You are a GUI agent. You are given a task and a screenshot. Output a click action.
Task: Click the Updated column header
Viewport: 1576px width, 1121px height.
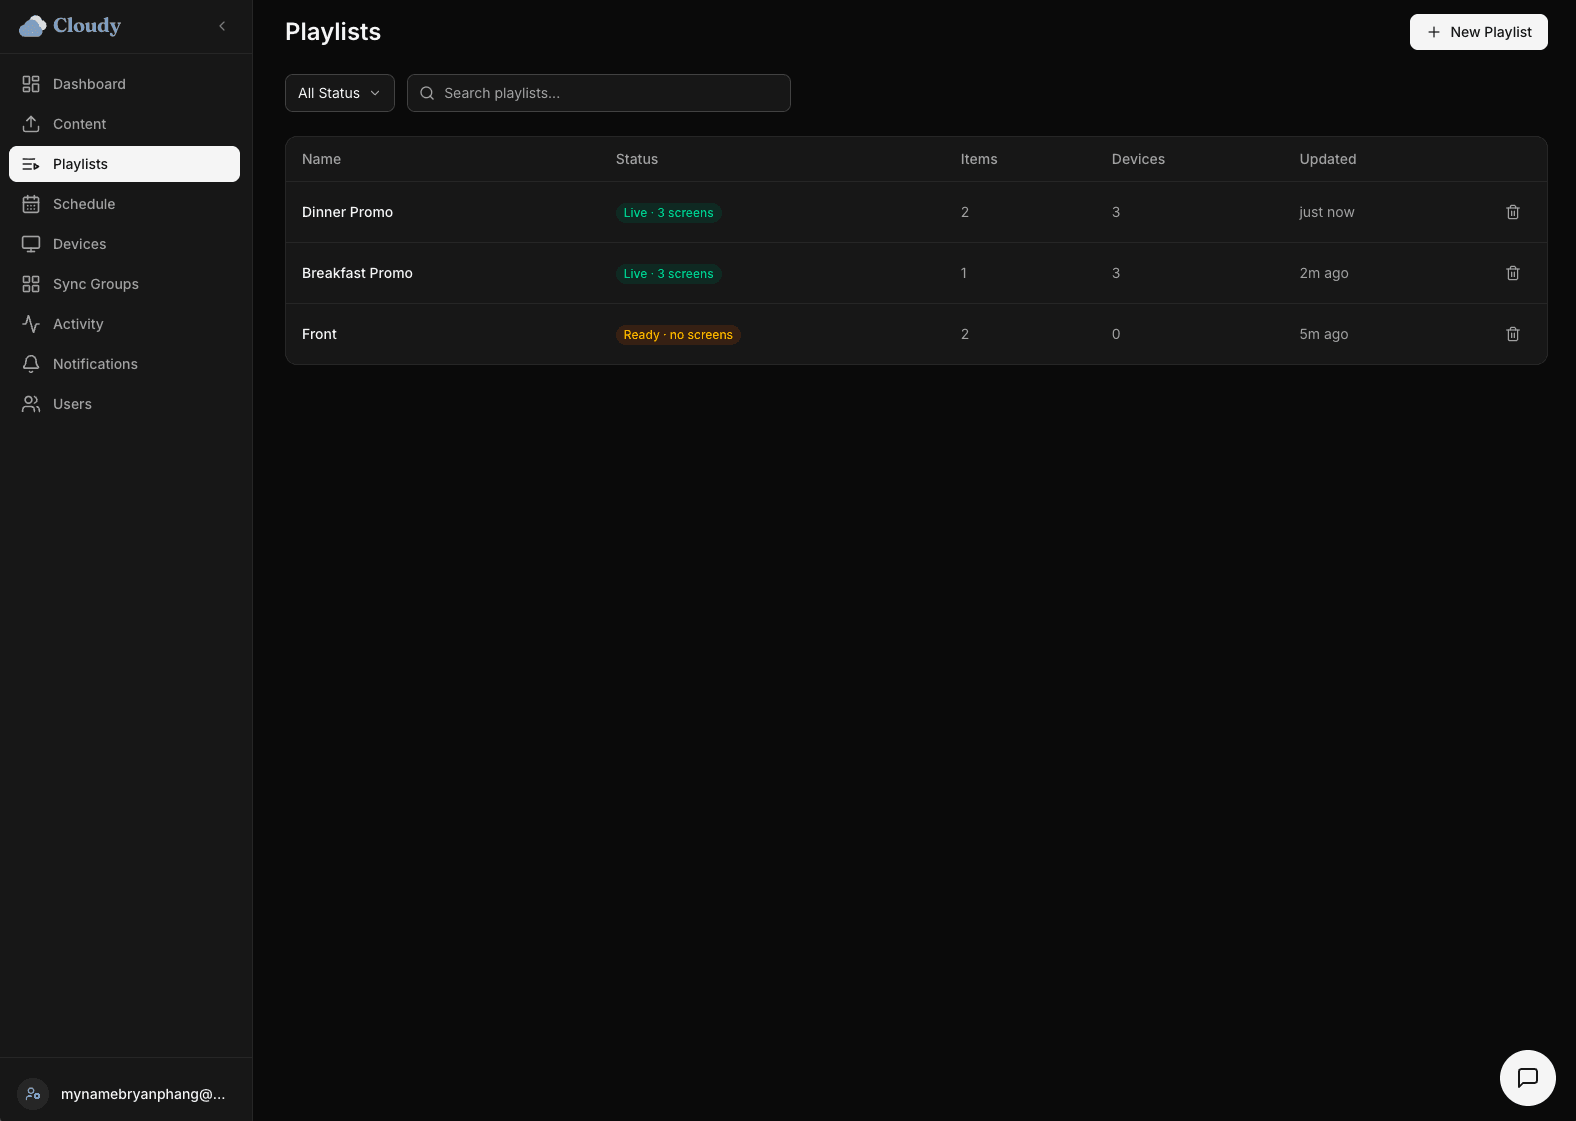1328,159
